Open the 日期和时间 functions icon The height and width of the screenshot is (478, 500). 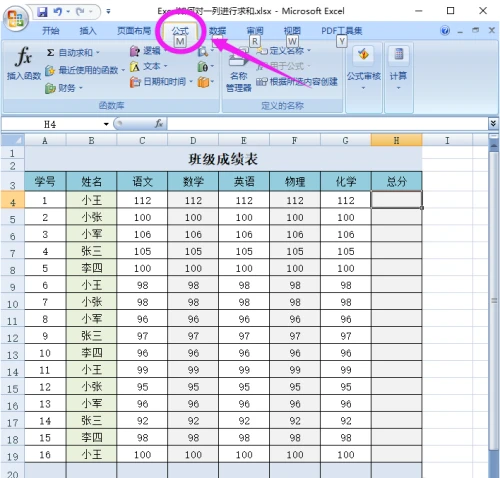[135, 82]
